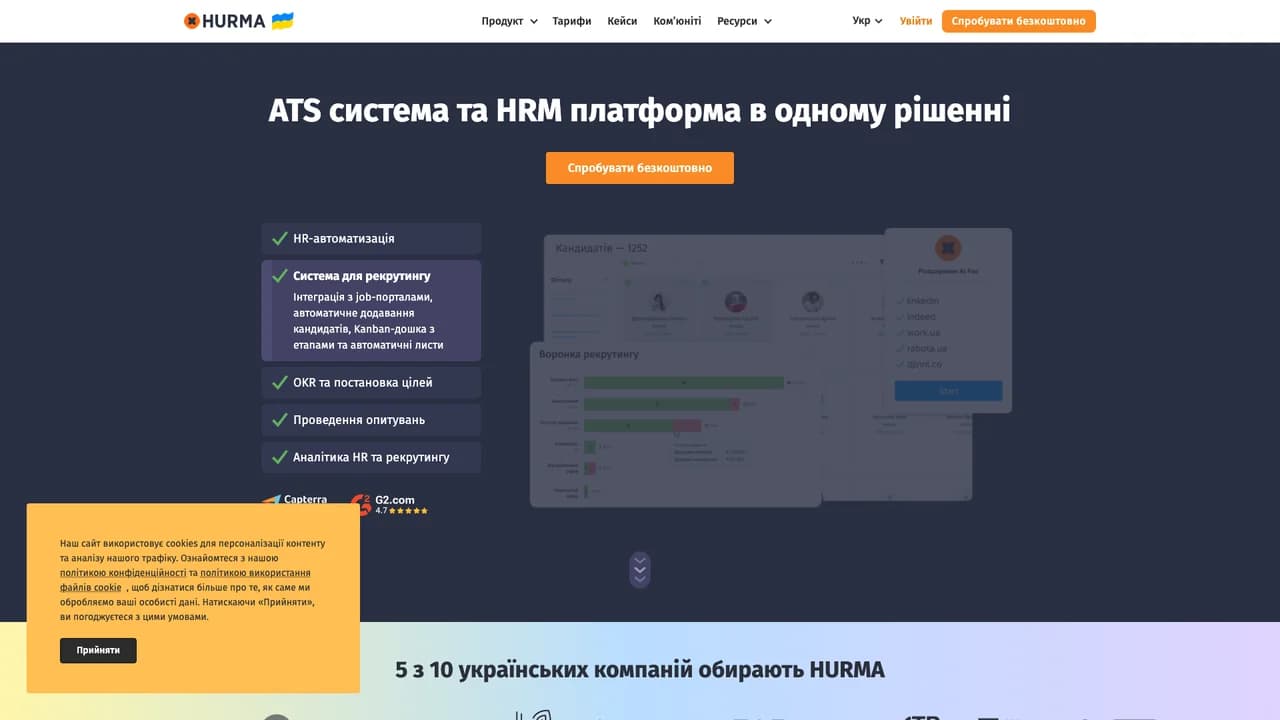
Task: Click checkmark icon next to Проведення опитувань
Action: (x=280, y=420)
